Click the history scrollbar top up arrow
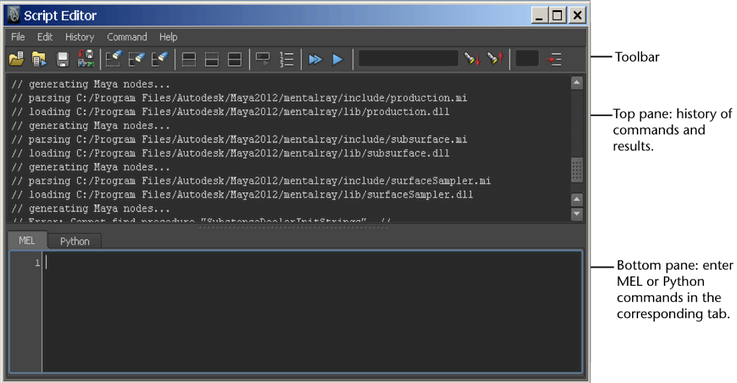 577,83
